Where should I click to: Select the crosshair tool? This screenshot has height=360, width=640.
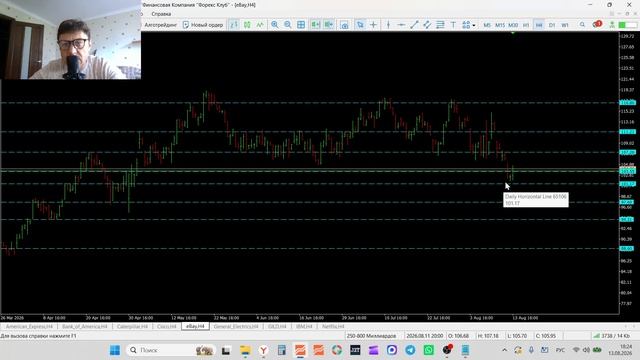click(x=373, y=25)
